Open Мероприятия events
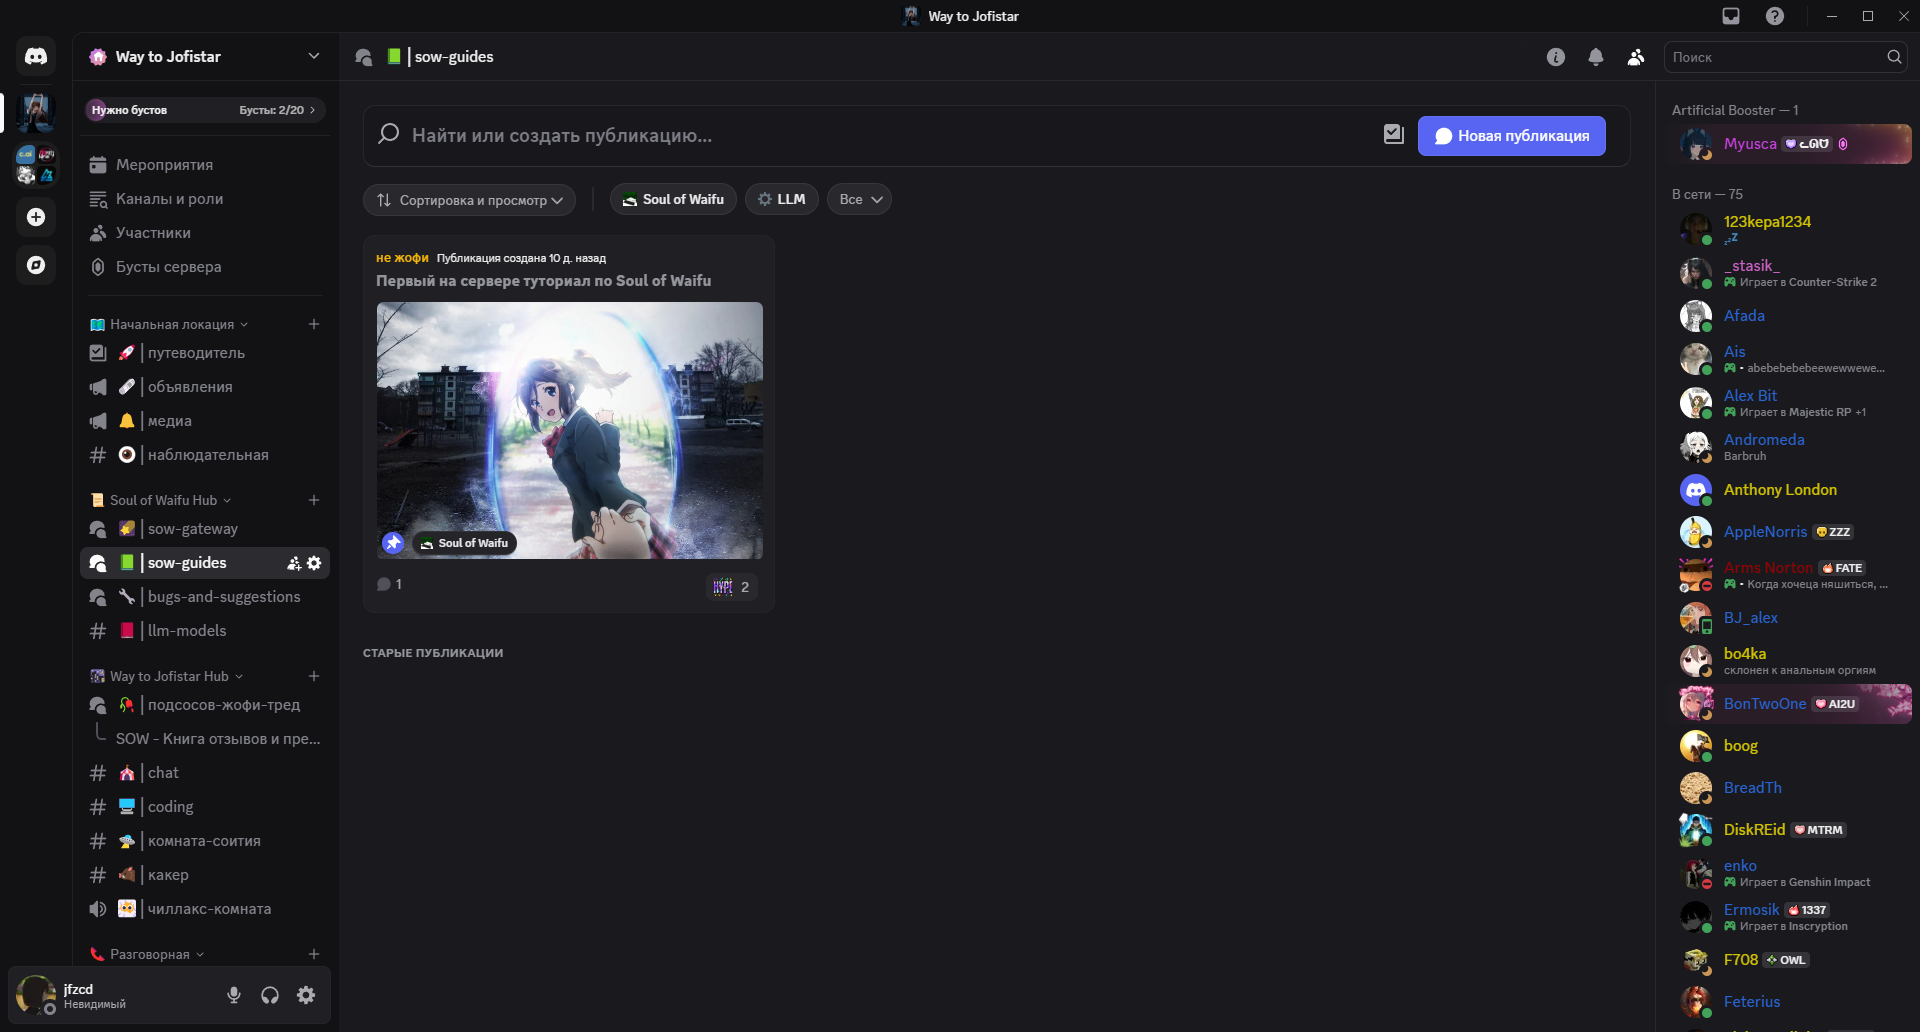Image resolution: width=1920 pixels, height=1032 pixels. click(x=205, y=165)
